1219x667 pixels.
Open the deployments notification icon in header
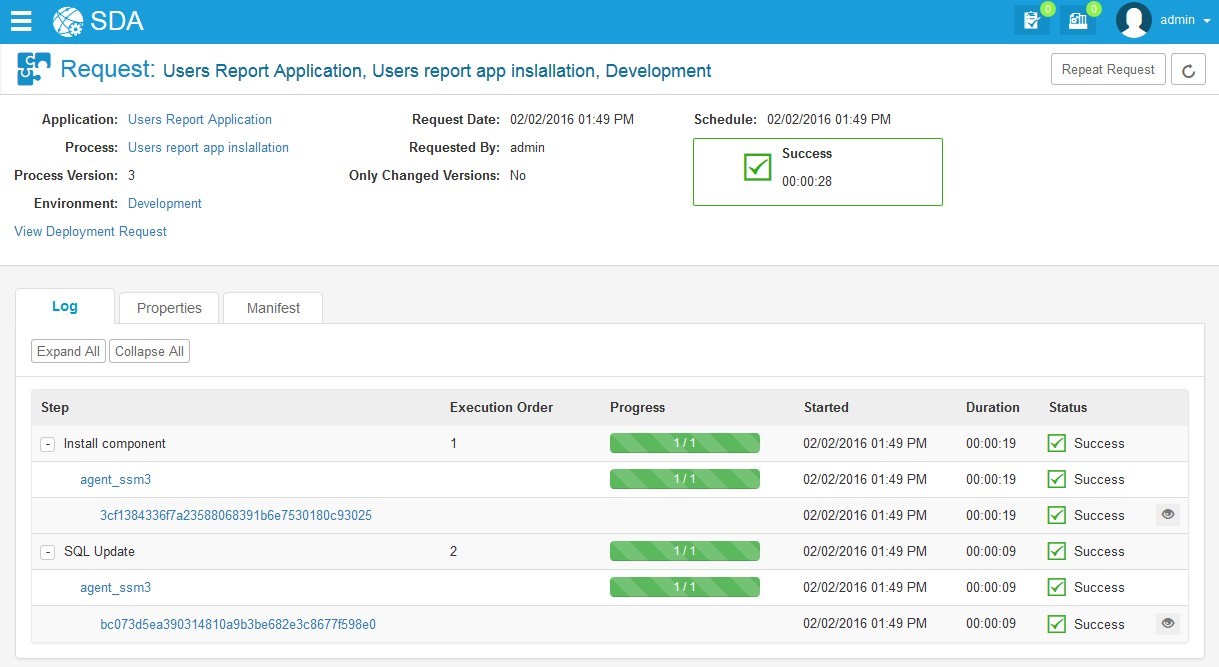[1077, 20]
